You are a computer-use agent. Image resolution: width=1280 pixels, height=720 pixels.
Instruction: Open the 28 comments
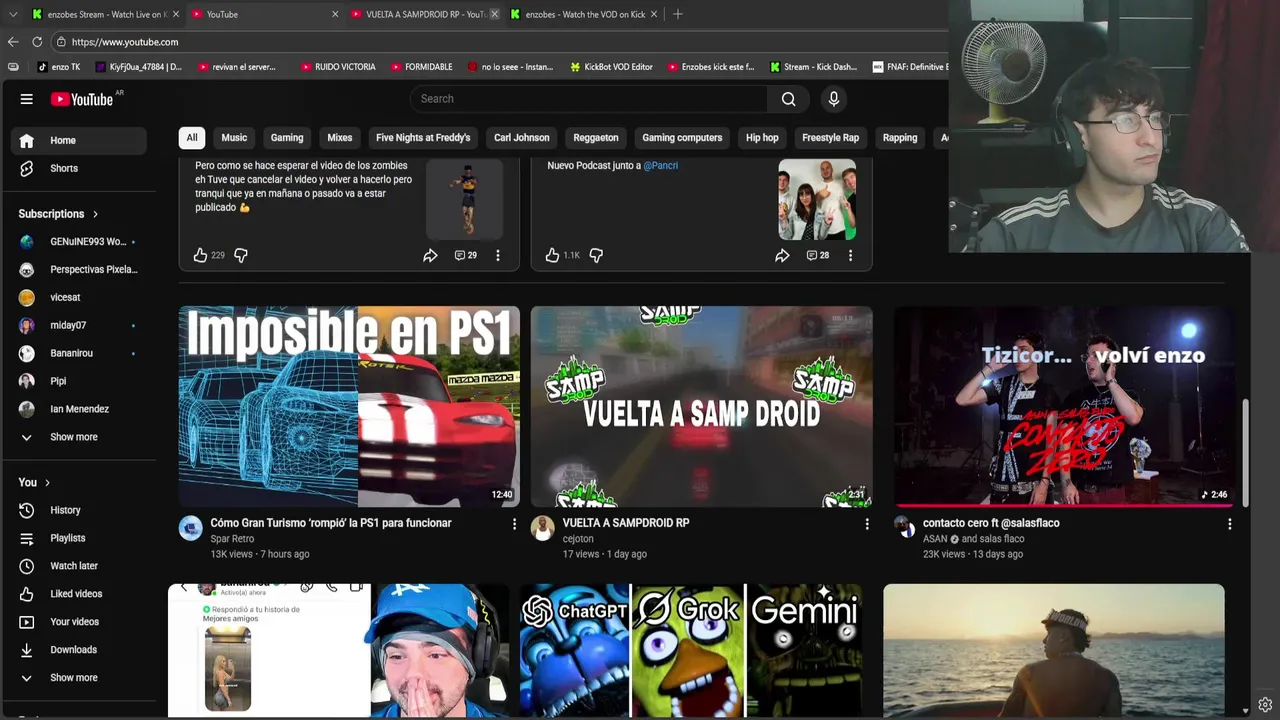[x=818, y=255]
